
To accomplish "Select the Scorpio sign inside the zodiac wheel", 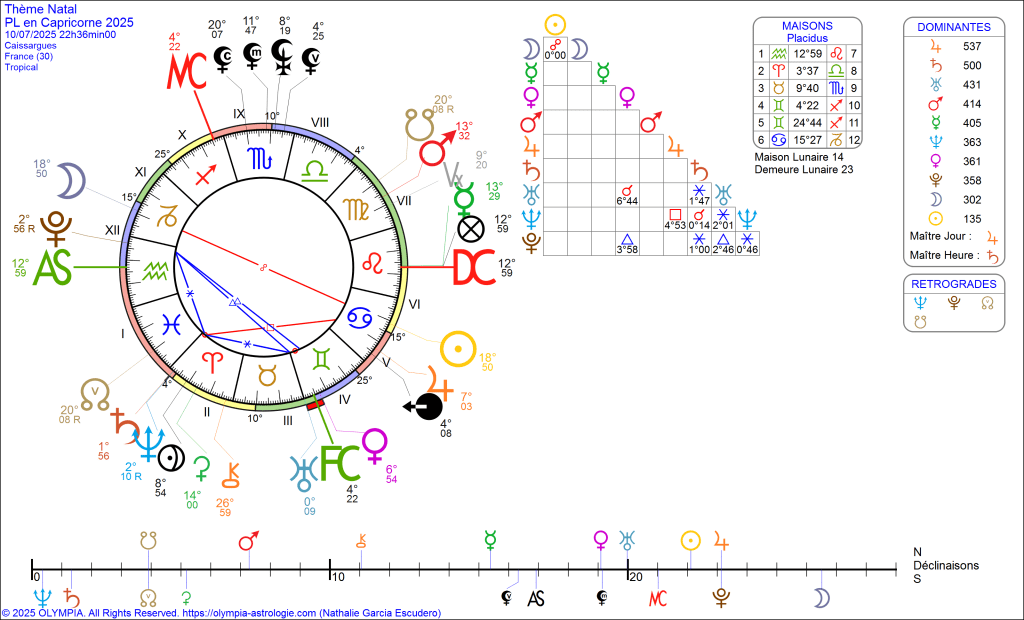I will [260, 158].
